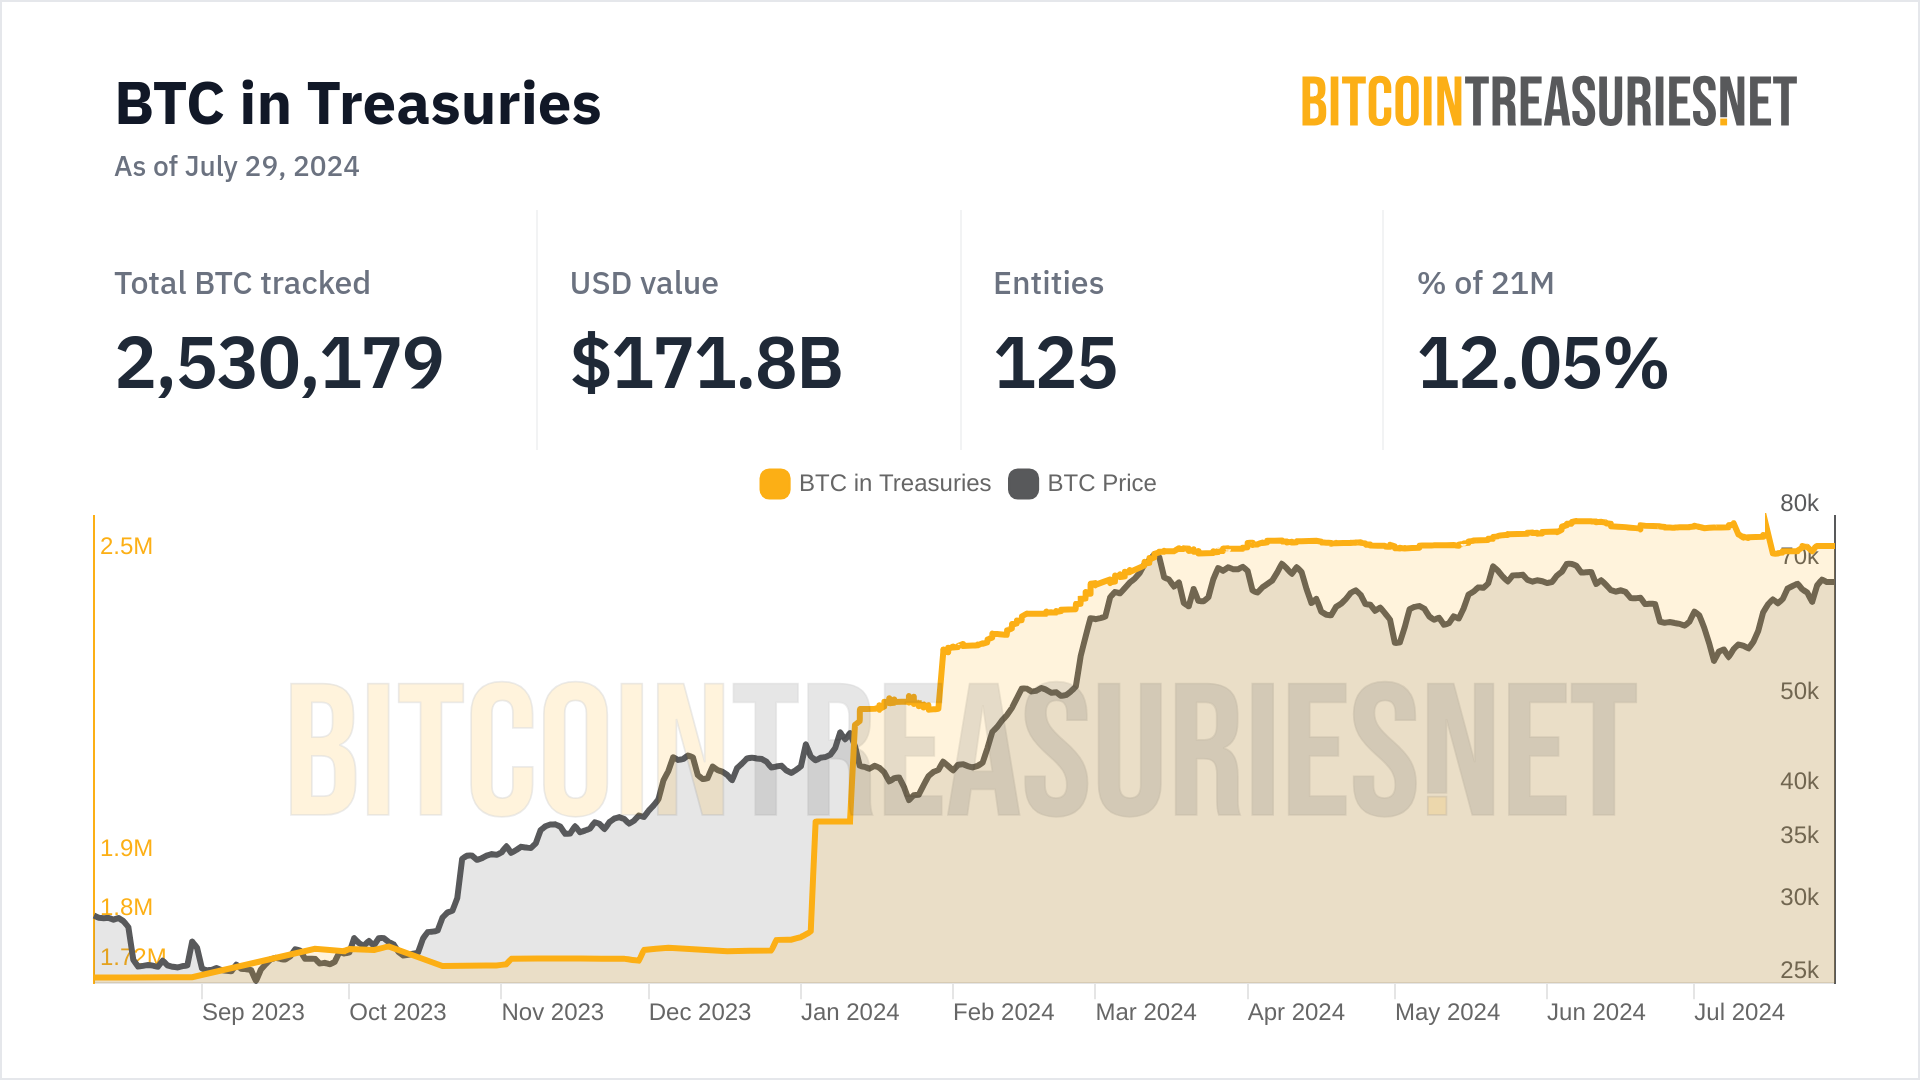Click the 50k price axis label
This screenshot has height=1080, width=1920.
(1799, 691)
